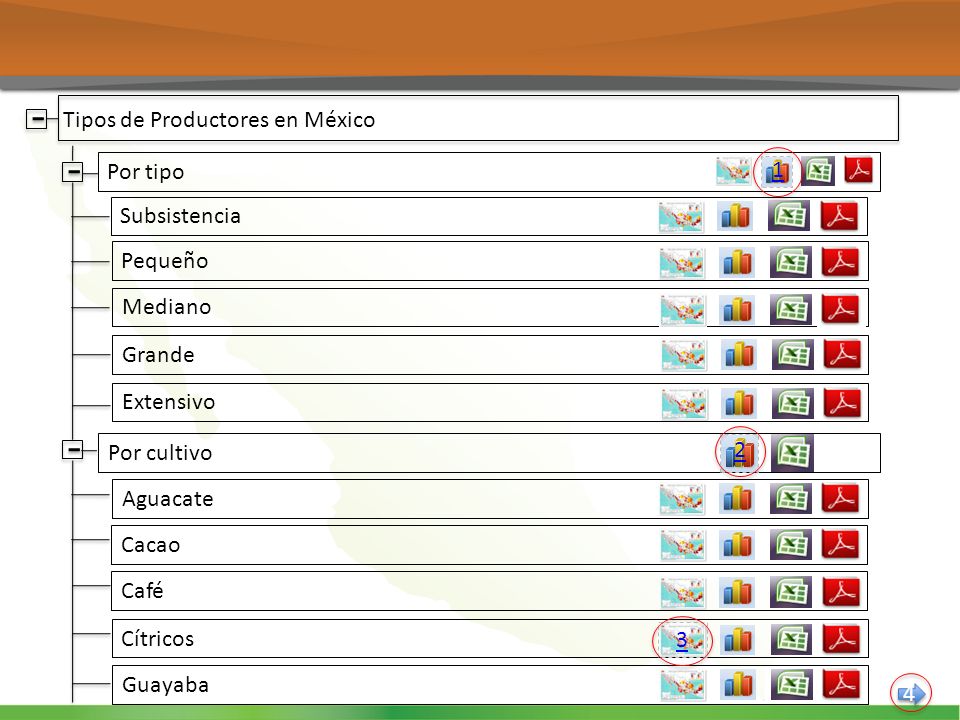Collapse the Por cultivo branch
The height and width of the screenshot is (720, 960).
point(73,450)
